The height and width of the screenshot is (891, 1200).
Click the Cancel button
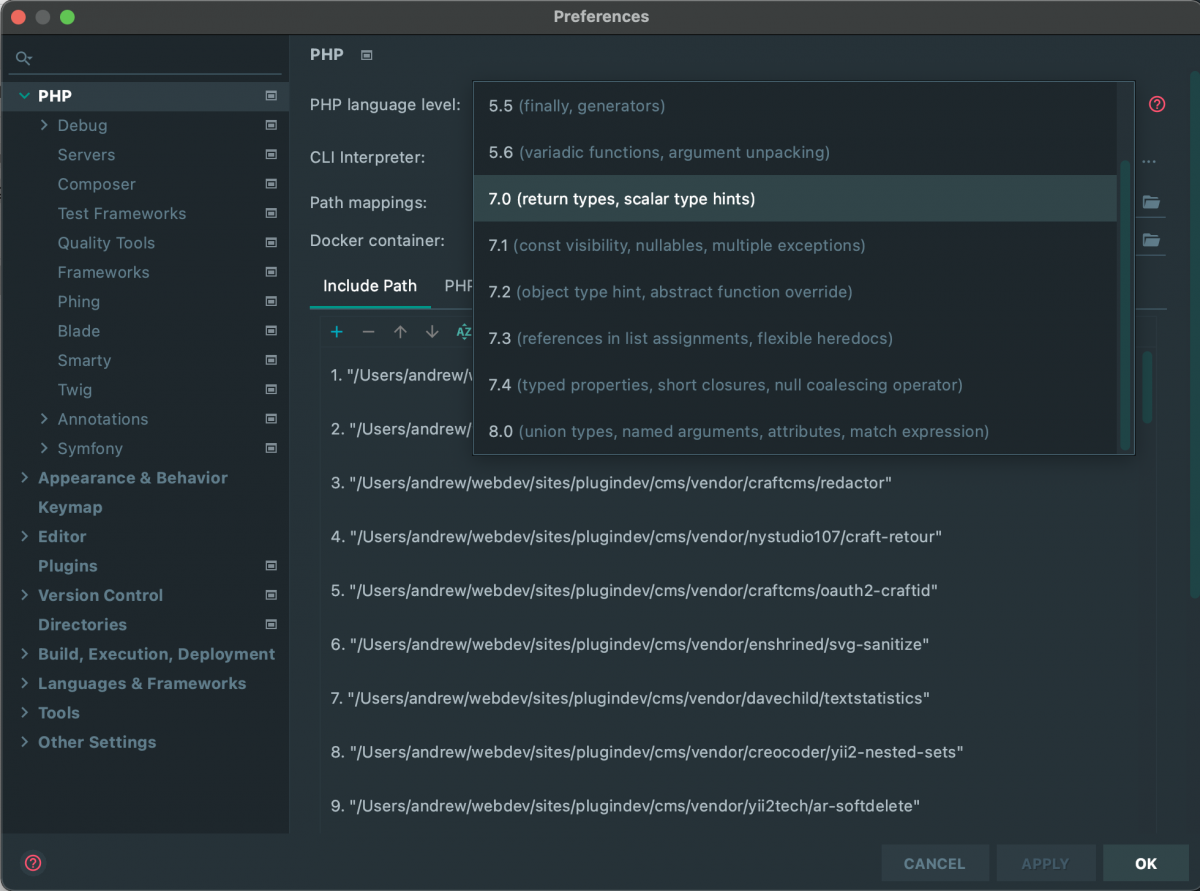tap(935, 863)
